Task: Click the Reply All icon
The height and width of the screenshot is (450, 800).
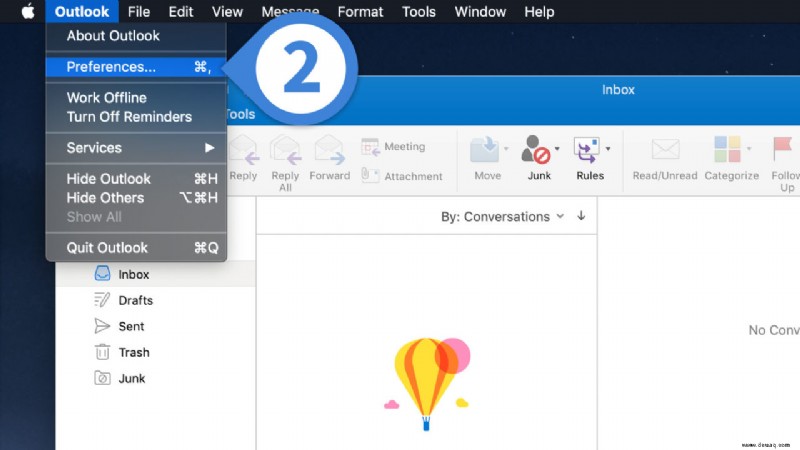Action: [x=285, y=151]
